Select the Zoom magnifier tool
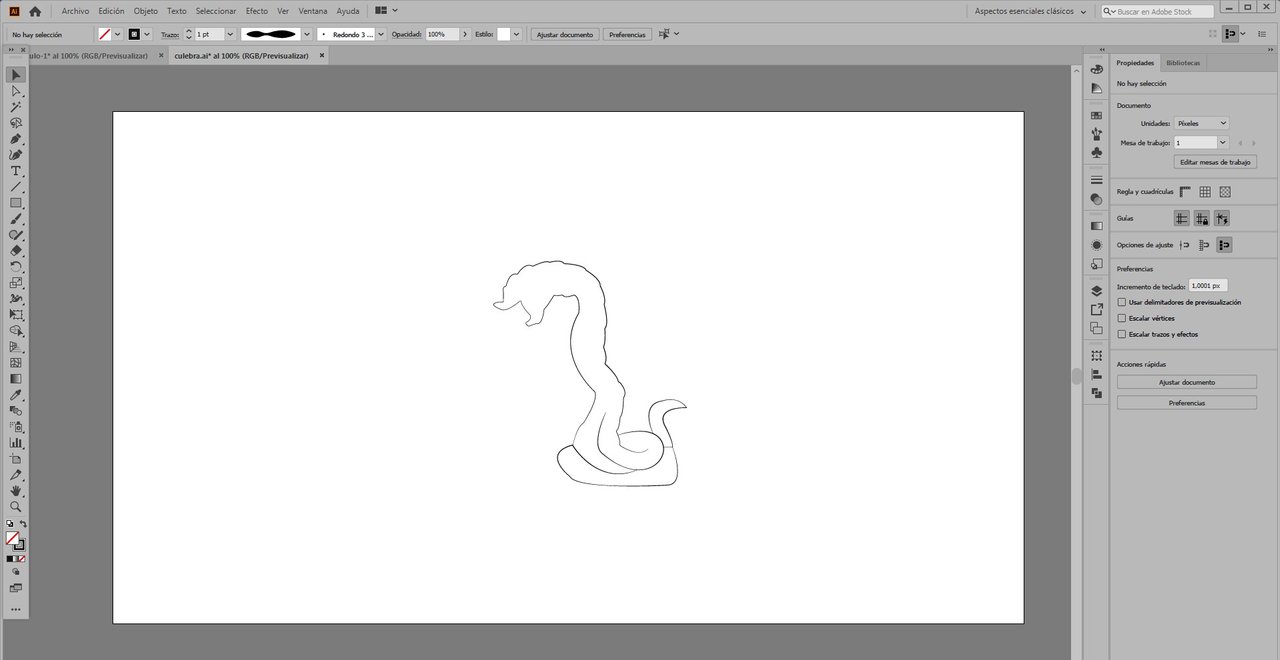1280x660 pixels. pyautogui.click(x=16, y=506)
